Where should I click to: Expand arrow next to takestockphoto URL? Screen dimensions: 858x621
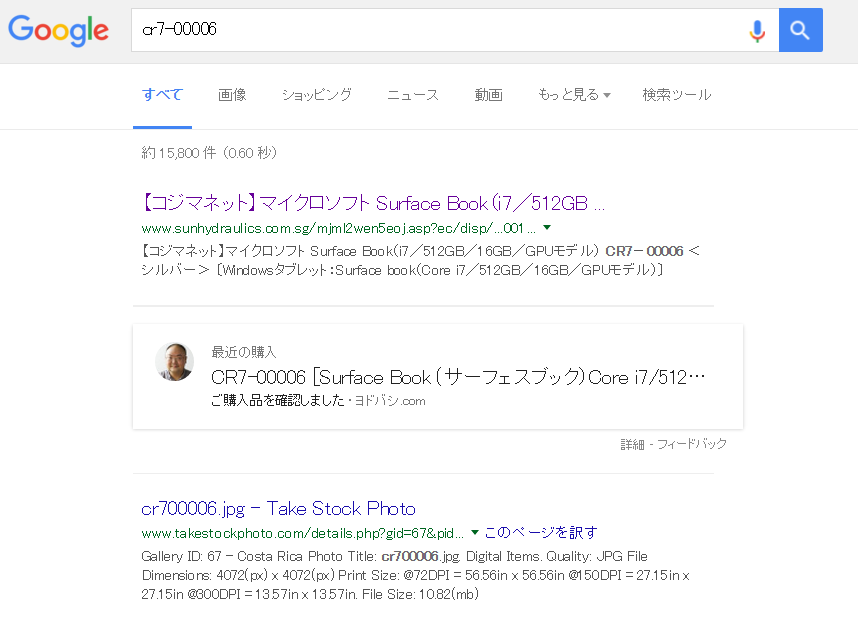(475, 532)
